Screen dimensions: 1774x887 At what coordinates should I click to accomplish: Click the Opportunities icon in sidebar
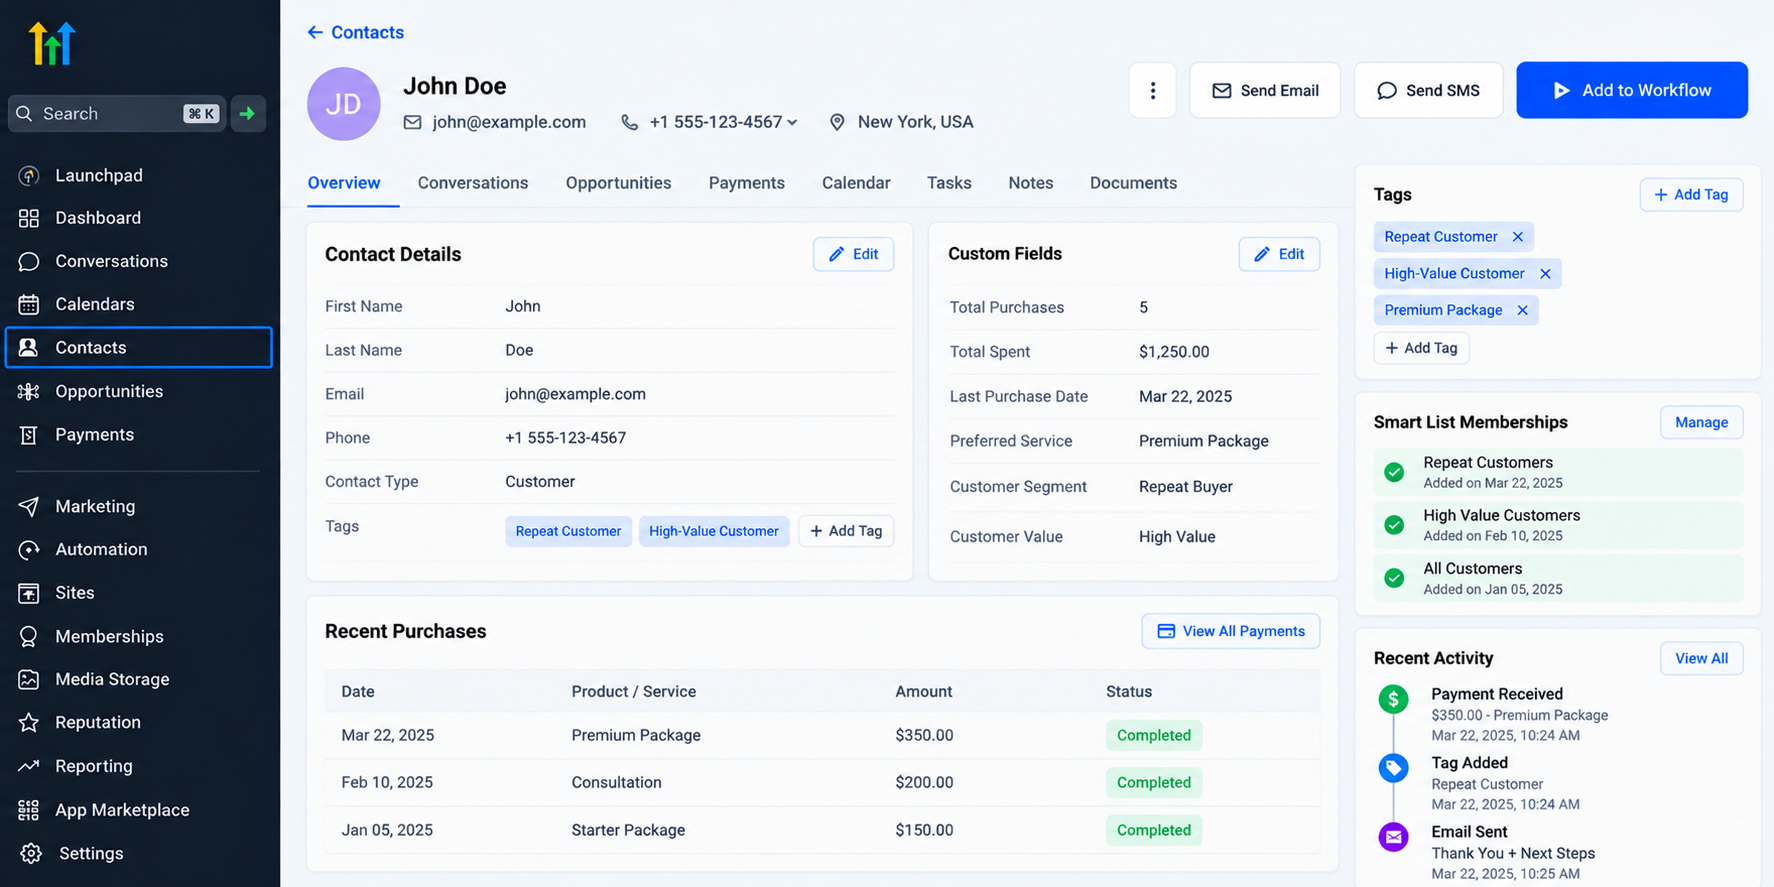click(29, 392)
